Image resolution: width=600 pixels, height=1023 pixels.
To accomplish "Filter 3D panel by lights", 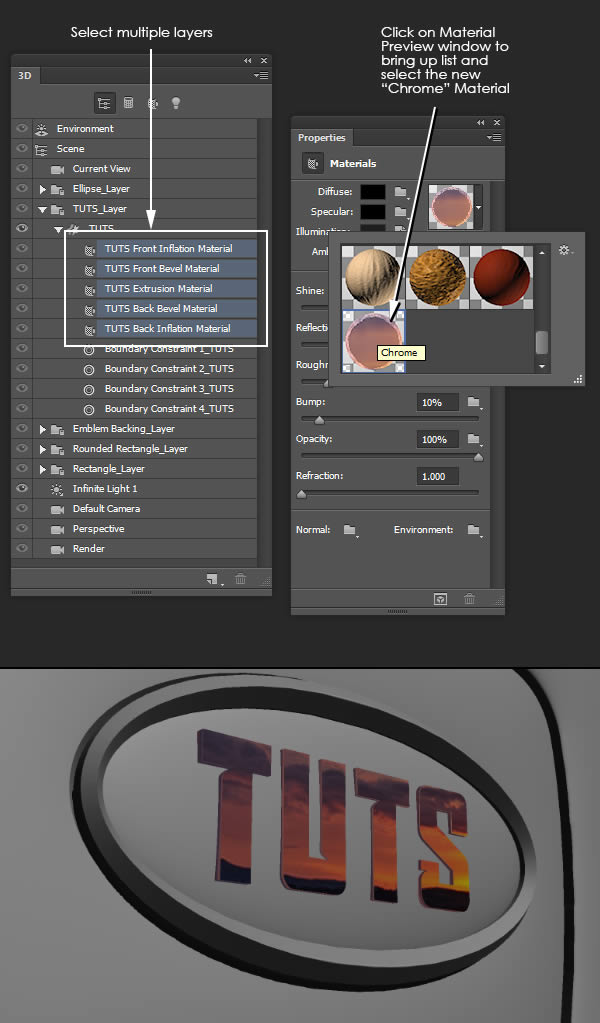I will pyautogui.click(x=175, y=102).
